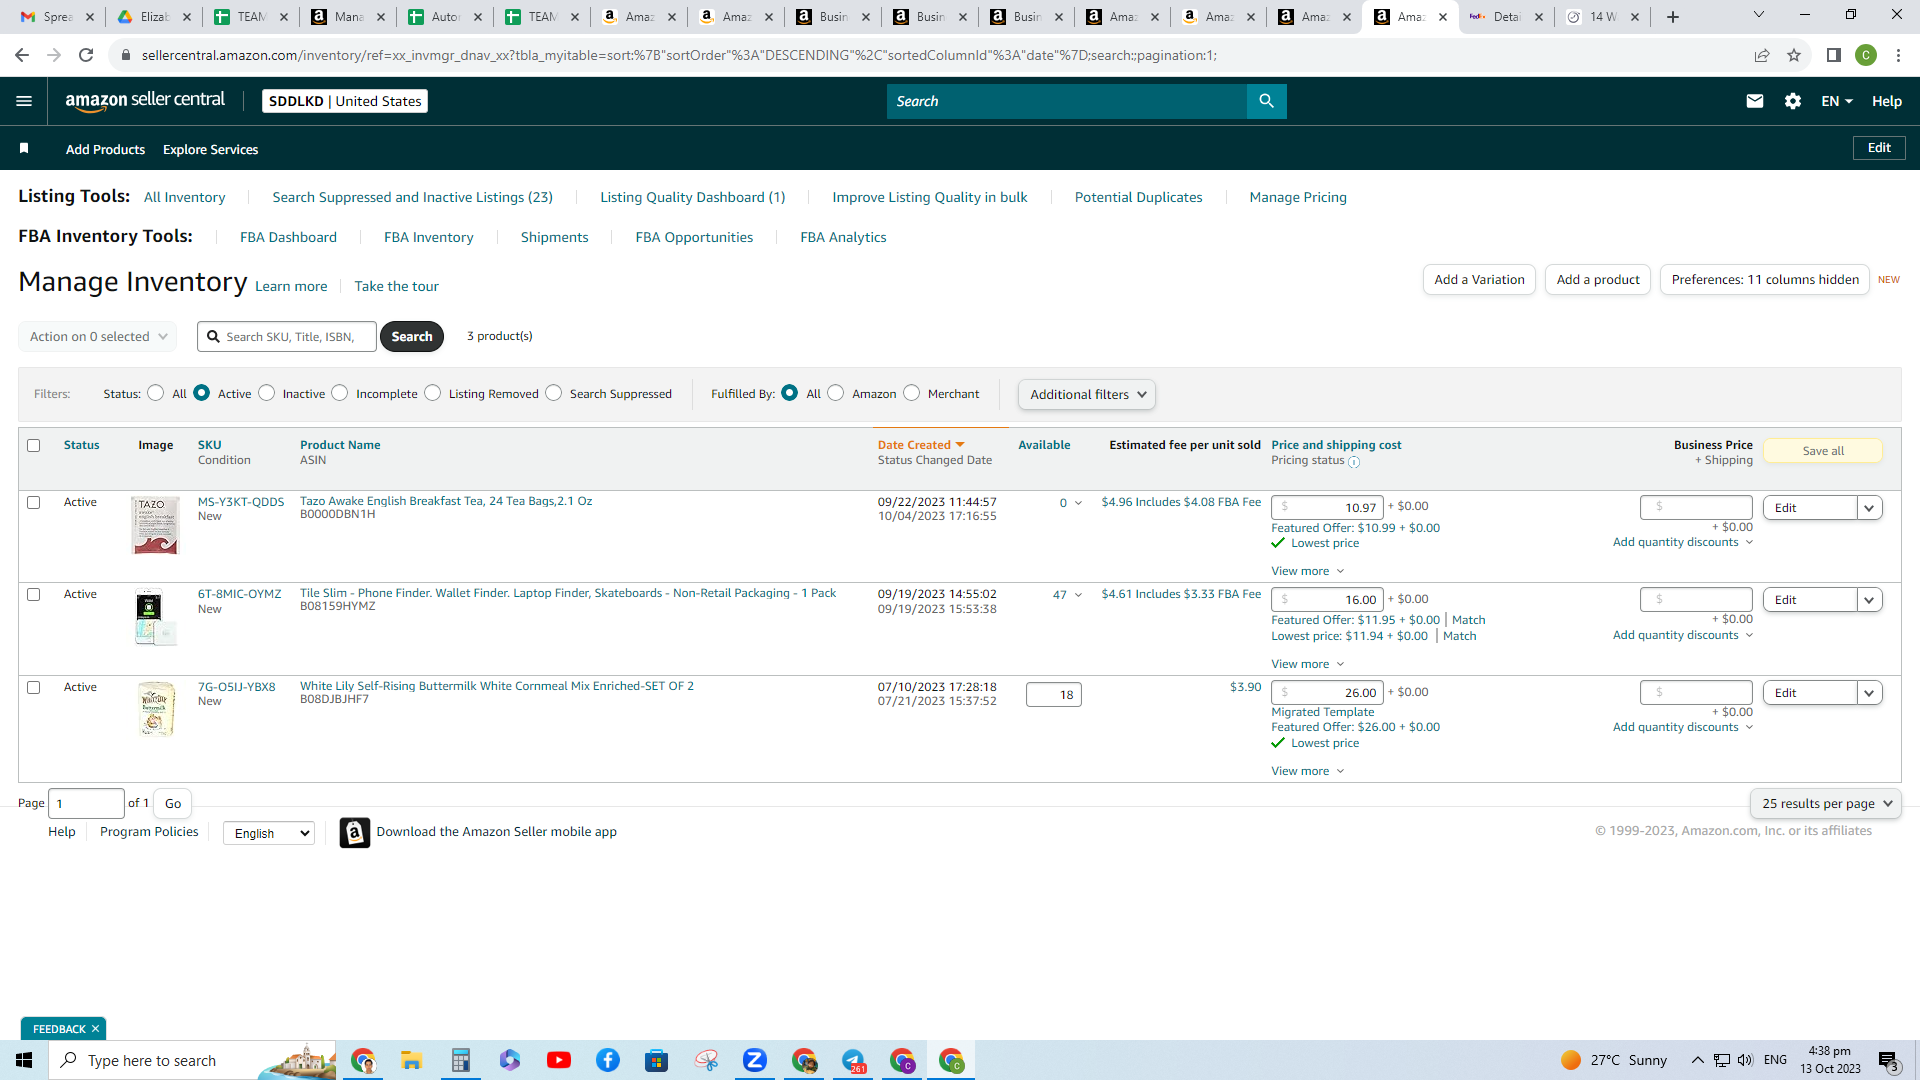Viewport: 1920px width, 1080px height.
Task: Open the Tazo Awake English Breakfast Tea link
Action: click(446, 501)
